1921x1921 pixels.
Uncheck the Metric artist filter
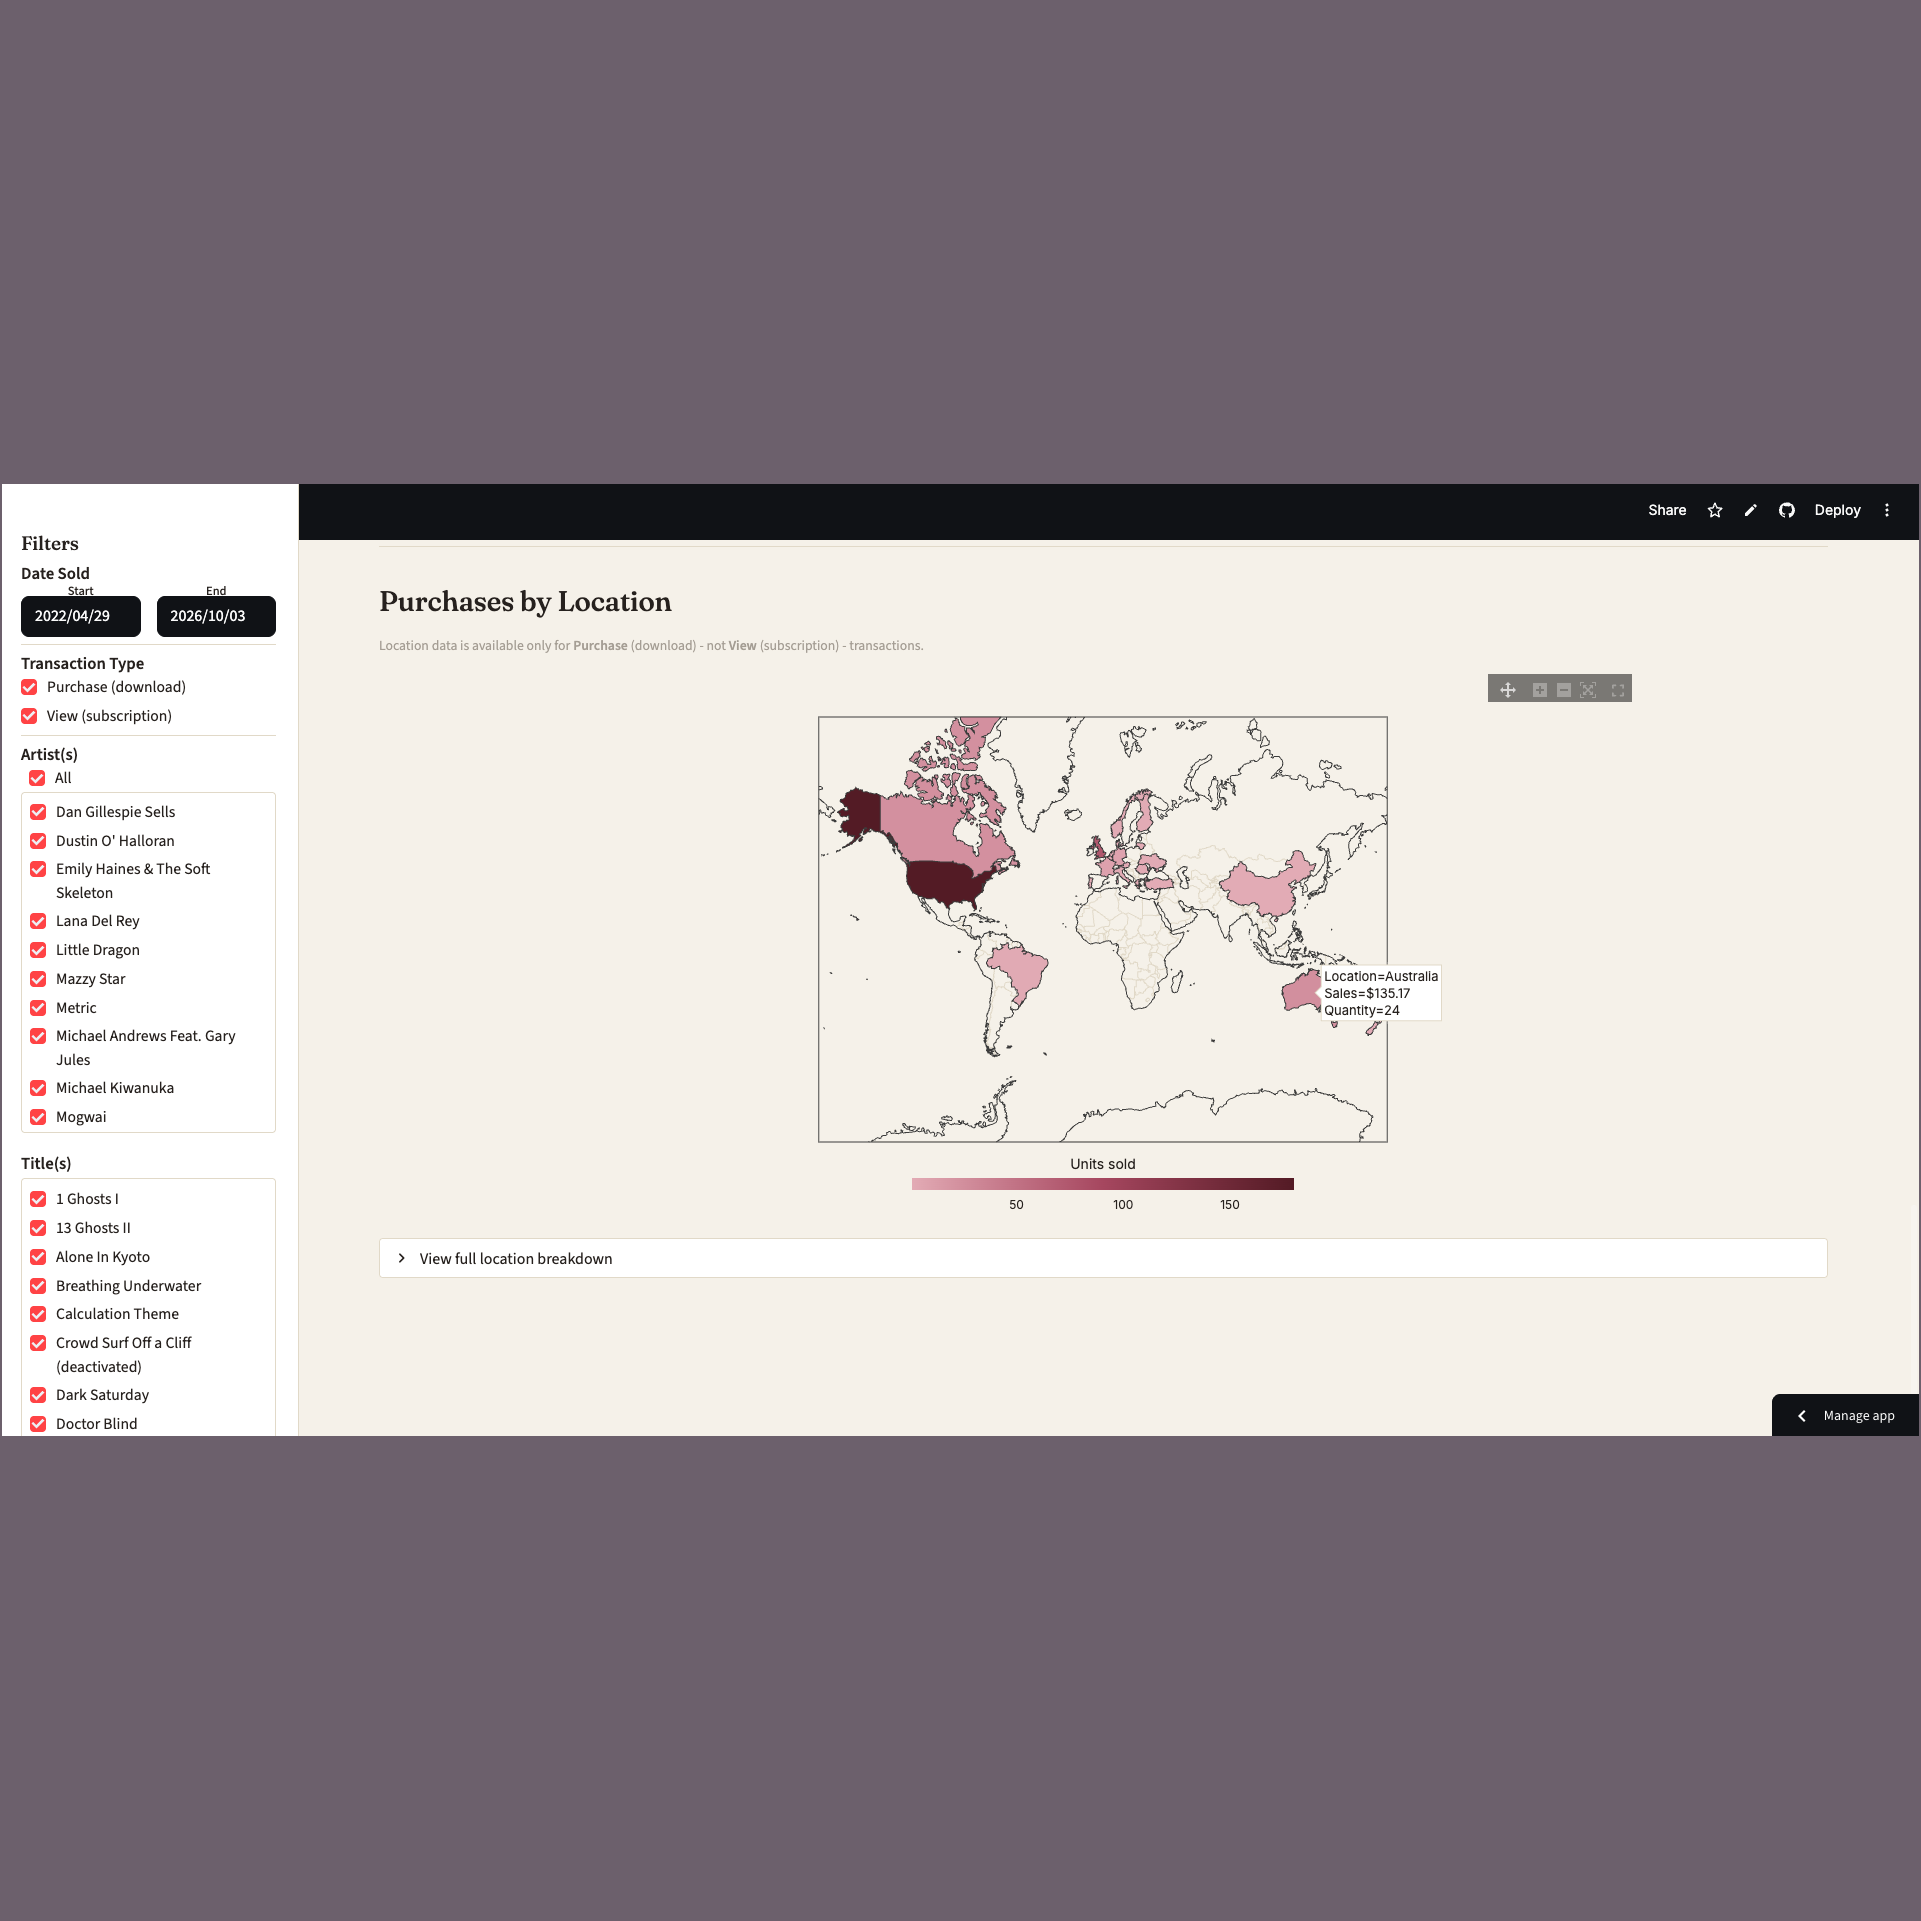(38, 1008)
